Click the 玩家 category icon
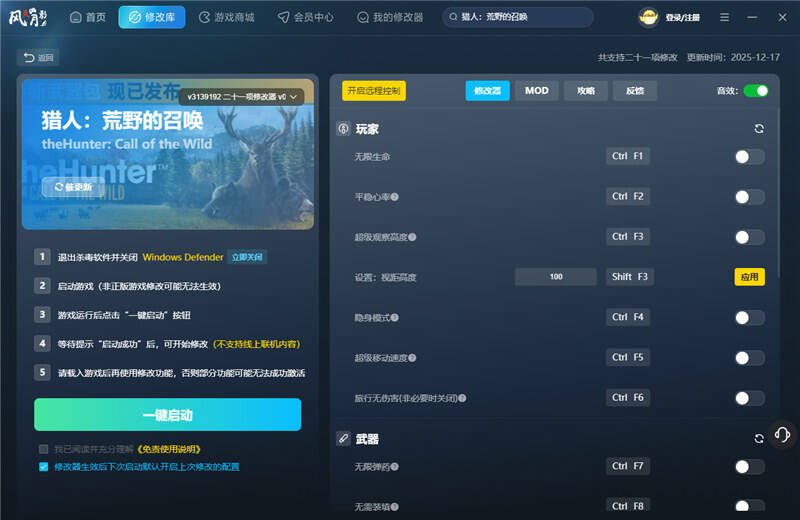The width and height of the screenshot is (800, 520). (343, 129)
